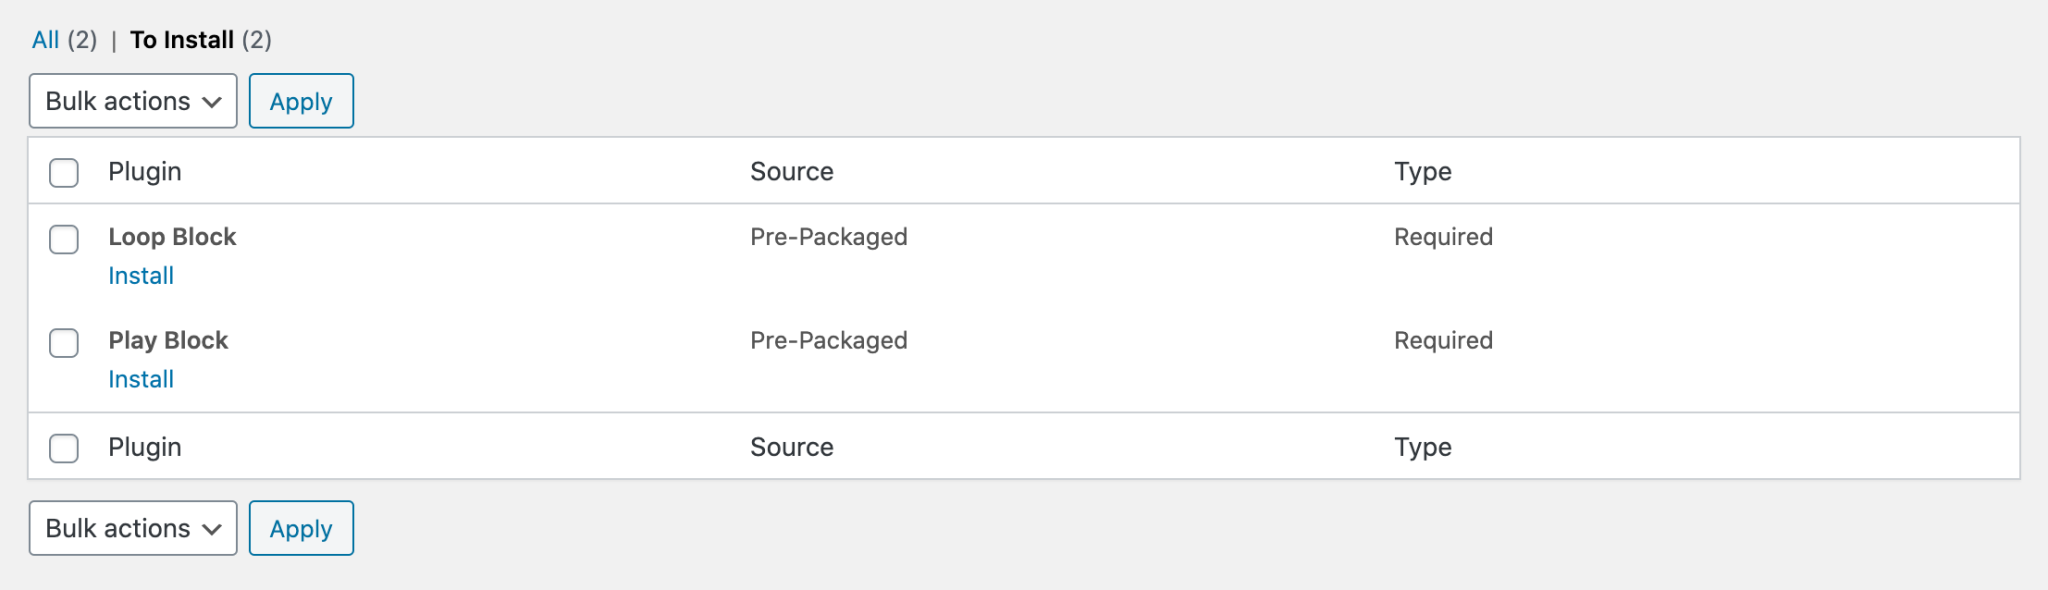Click the bottom Type column label
The width and height of the screenshot is (2048, 590).
1422,447
